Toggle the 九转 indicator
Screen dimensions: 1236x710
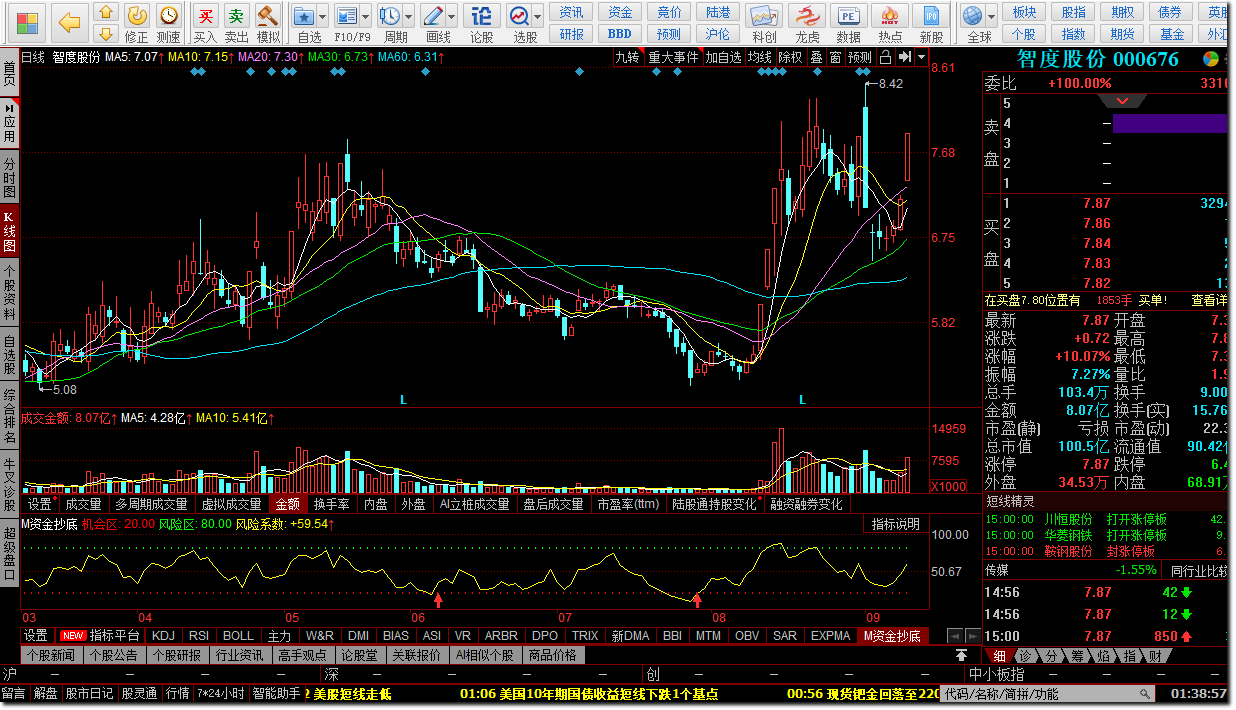(x=627, y=57)
